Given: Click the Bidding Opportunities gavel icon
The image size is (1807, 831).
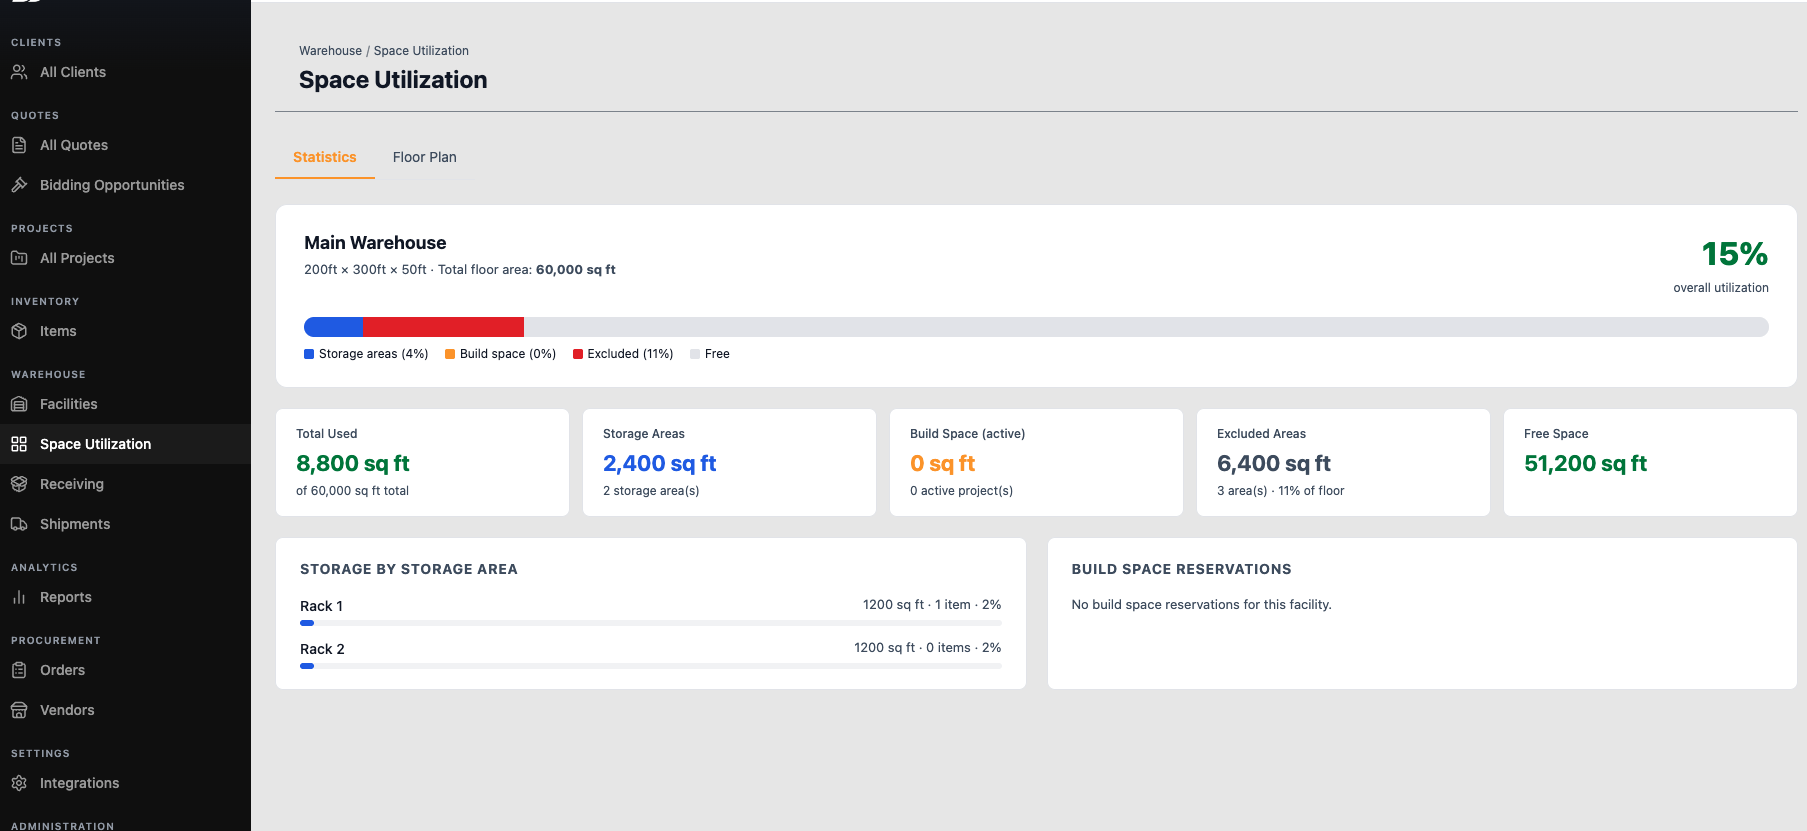Looking at the screenshot, I should (19, 185).
